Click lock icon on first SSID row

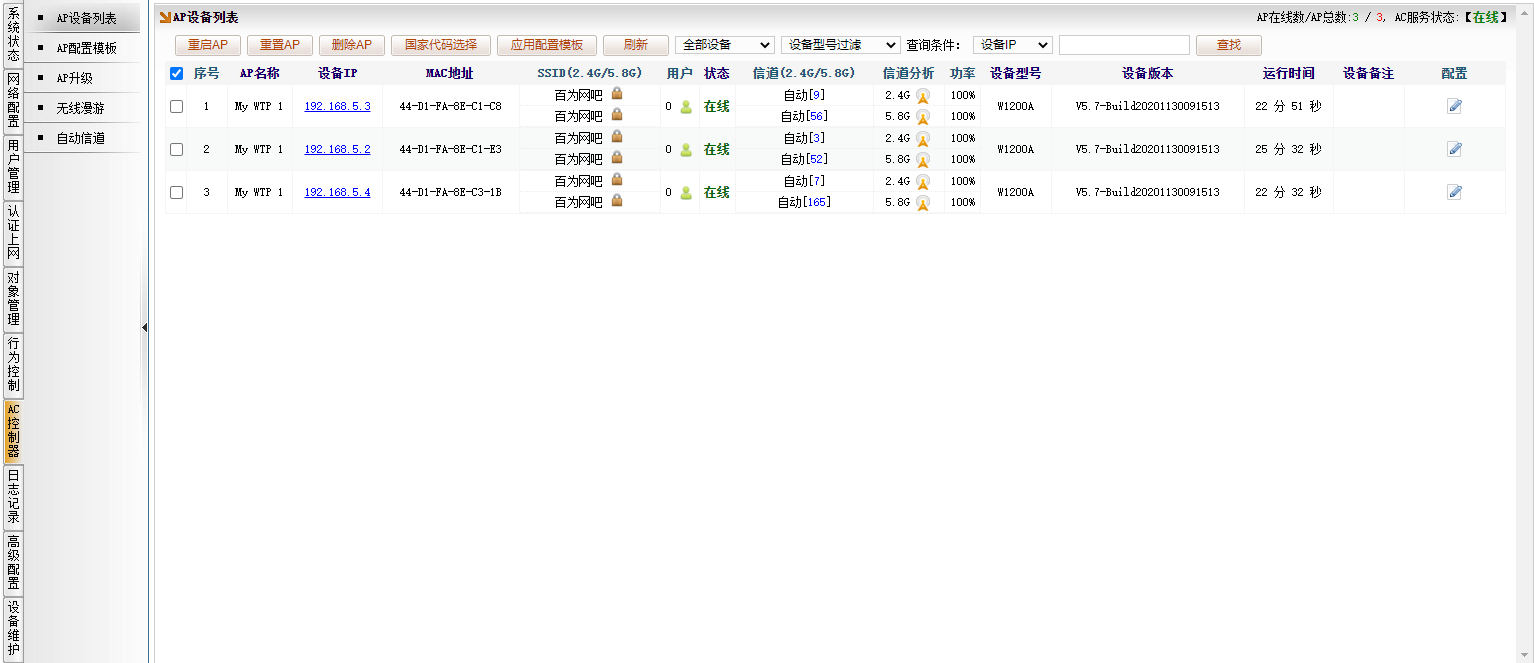tap(617, 94)
